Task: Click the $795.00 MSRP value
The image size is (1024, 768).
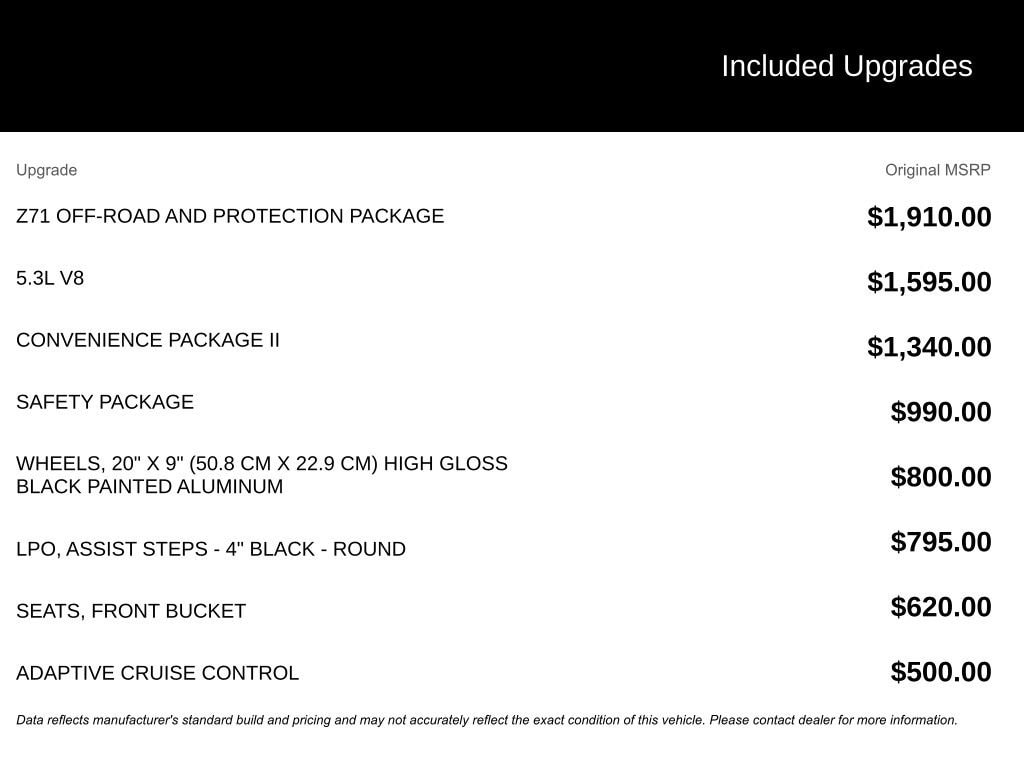Action: (x=941, y=542)
